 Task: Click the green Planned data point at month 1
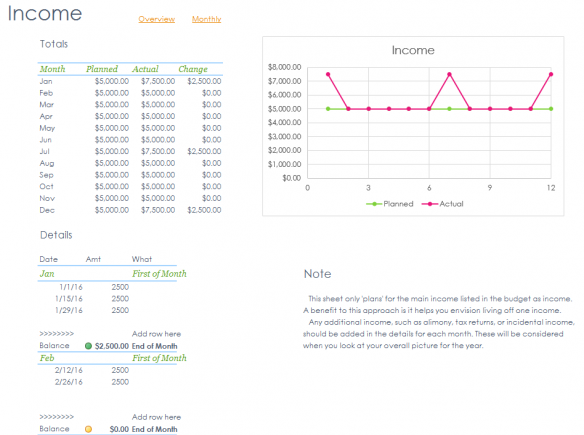point(328,109)
